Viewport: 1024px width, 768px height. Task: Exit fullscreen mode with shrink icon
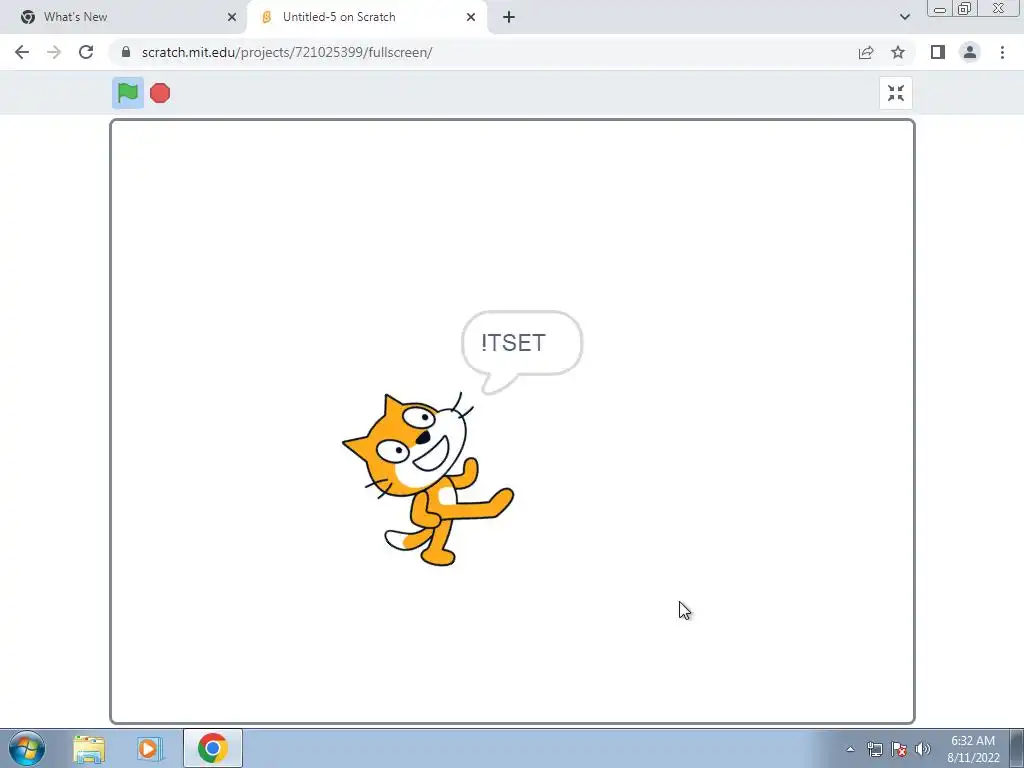(896, 93)
